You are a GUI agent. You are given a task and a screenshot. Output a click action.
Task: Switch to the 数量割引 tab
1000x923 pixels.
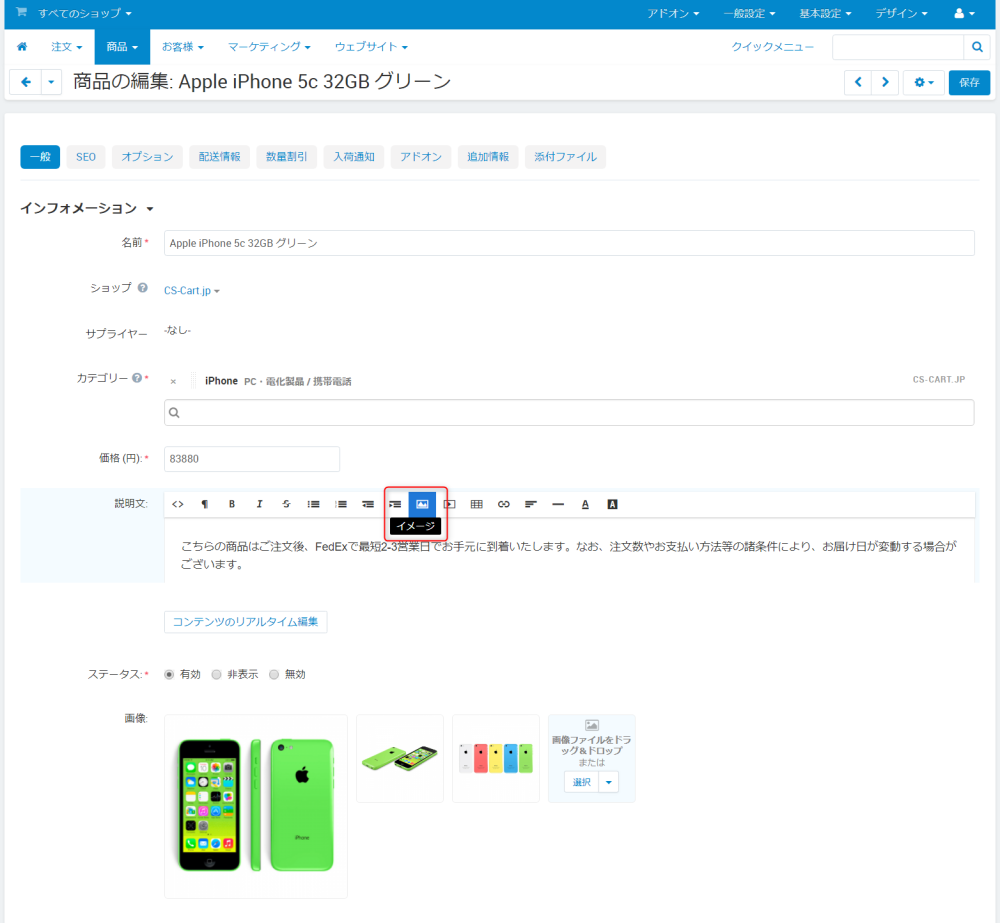click(x=286, y=157)
